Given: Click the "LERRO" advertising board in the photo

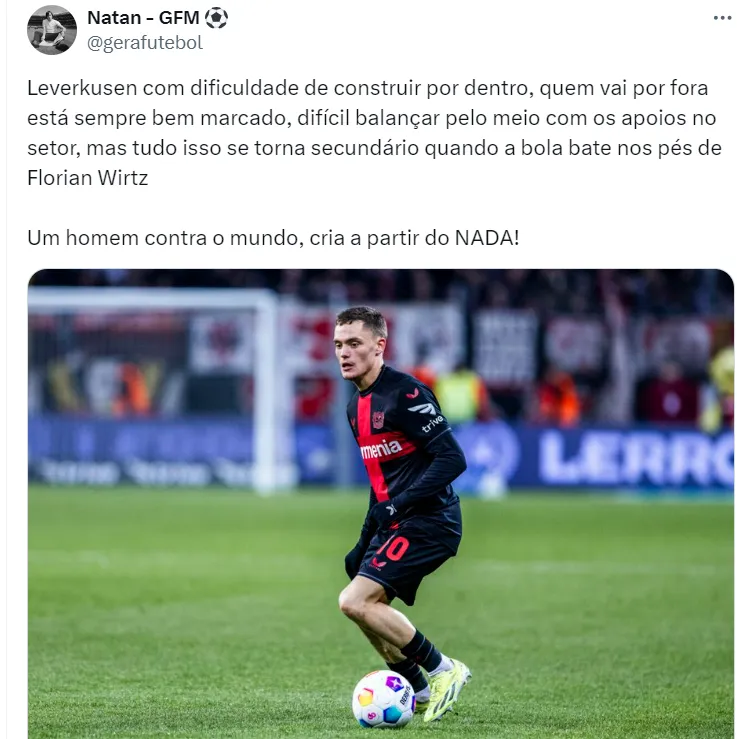Looking at the screenshot, I should (636, 457).
